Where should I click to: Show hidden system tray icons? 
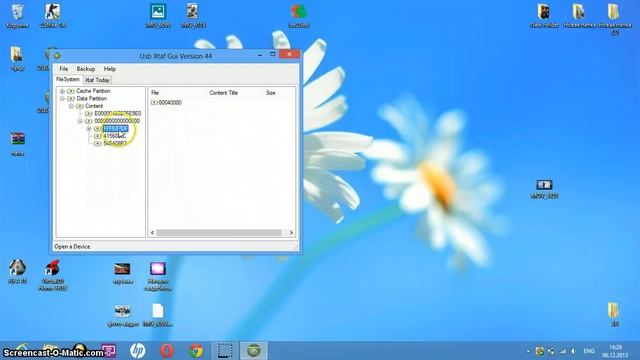tap(529, 351)
